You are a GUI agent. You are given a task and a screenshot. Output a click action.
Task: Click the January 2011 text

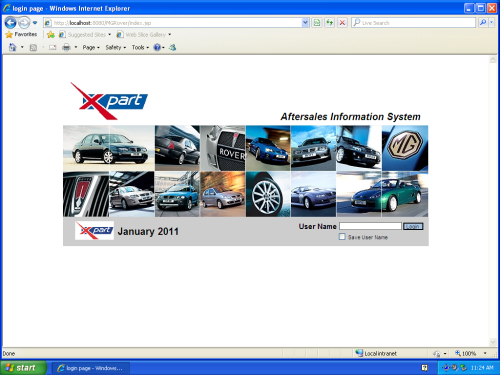click(148, 231)
